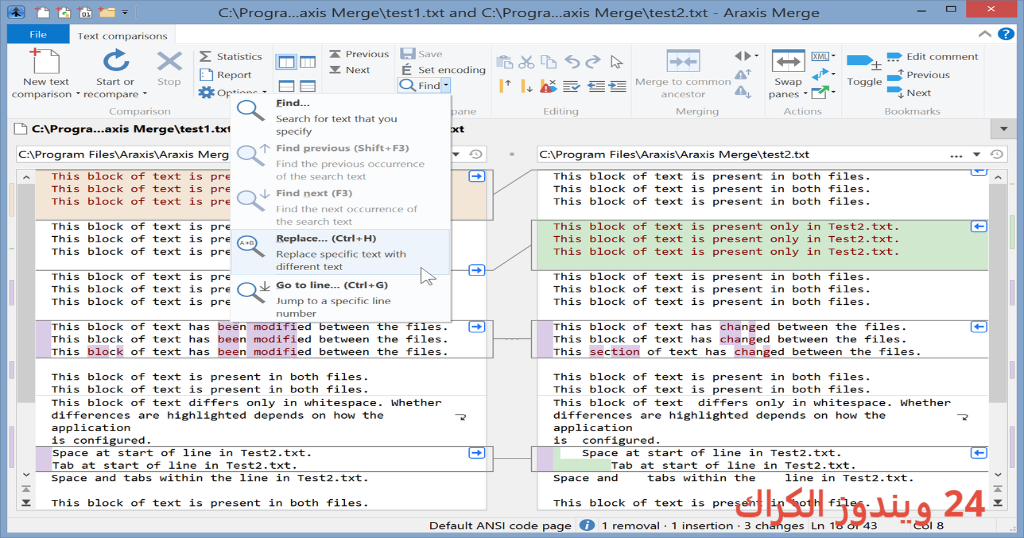Select the pointer selection tool icon
The width and height of the screenshot is (1024, 538).
click(616, 62)
